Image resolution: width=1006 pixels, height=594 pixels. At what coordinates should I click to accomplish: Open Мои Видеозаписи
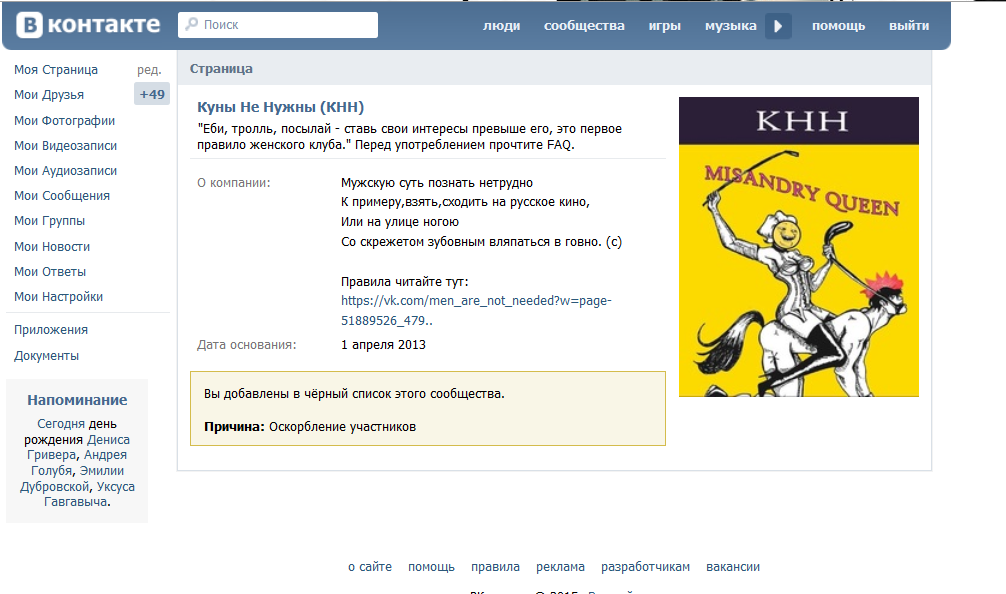[x=65, y=146]
